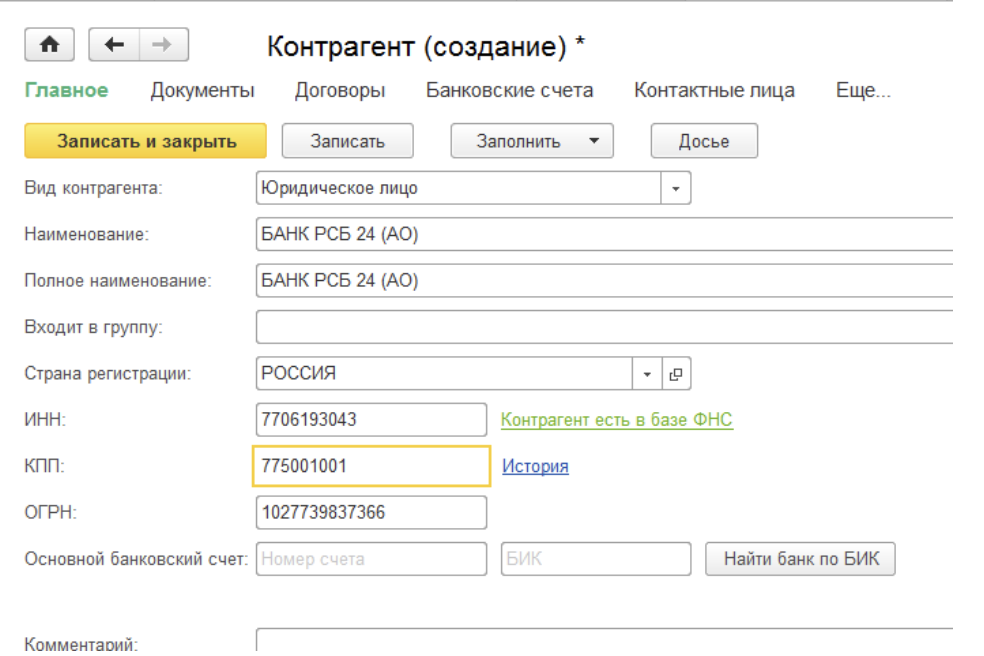984x656 pixels.
Task: Click into the ИНН field
Action: (x=371, y=420)
